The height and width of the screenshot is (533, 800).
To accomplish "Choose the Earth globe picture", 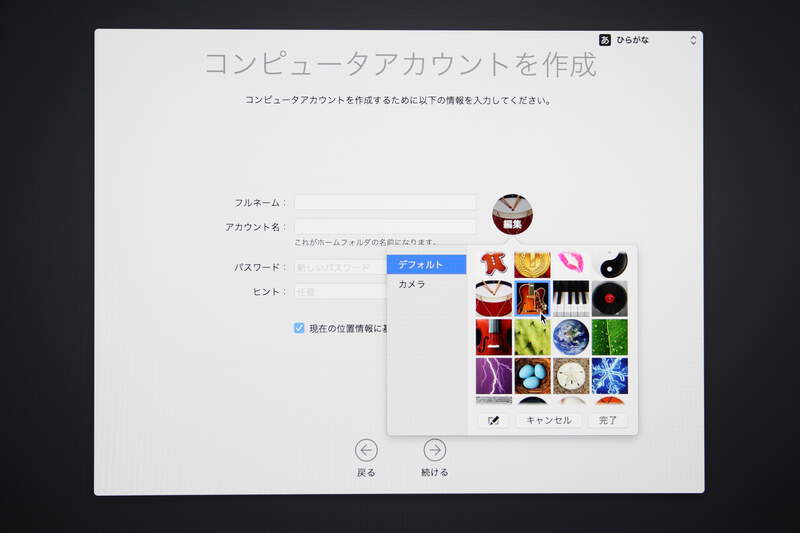I will pyautogui.click(x=570, y=337).
